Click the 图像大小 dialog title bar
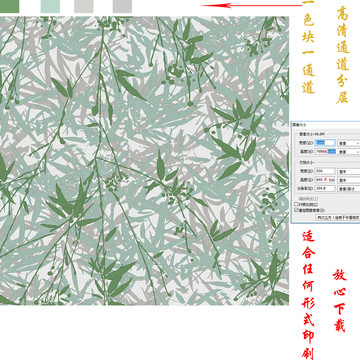 (x=326, y=124)
